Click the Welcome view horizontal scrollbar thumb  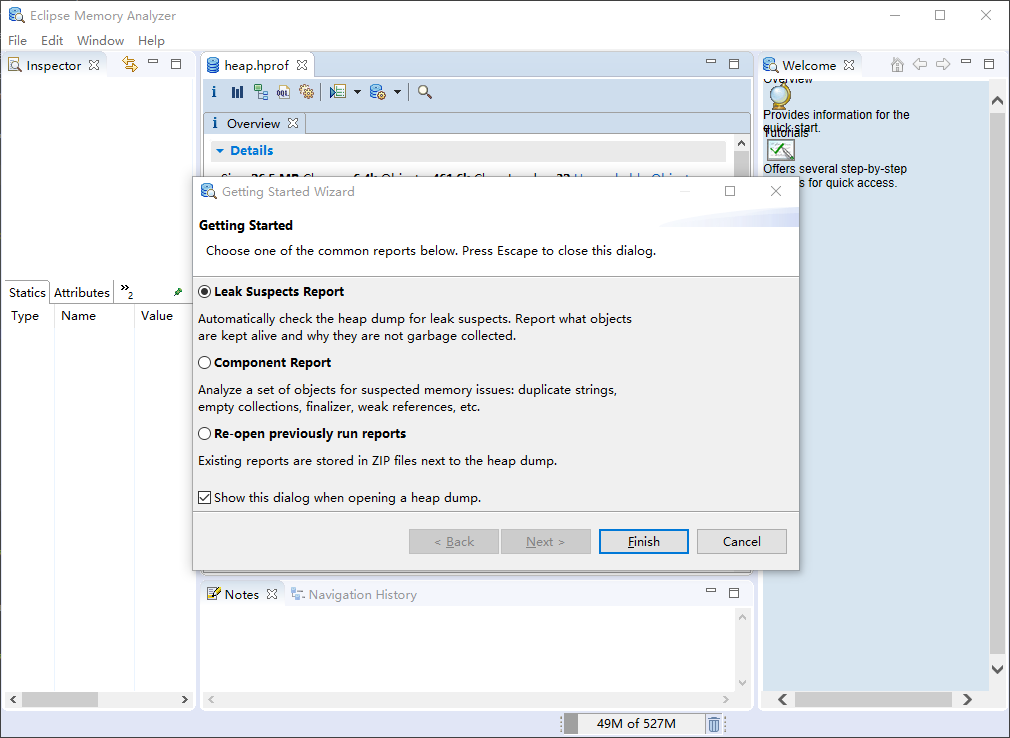[873, 699]
